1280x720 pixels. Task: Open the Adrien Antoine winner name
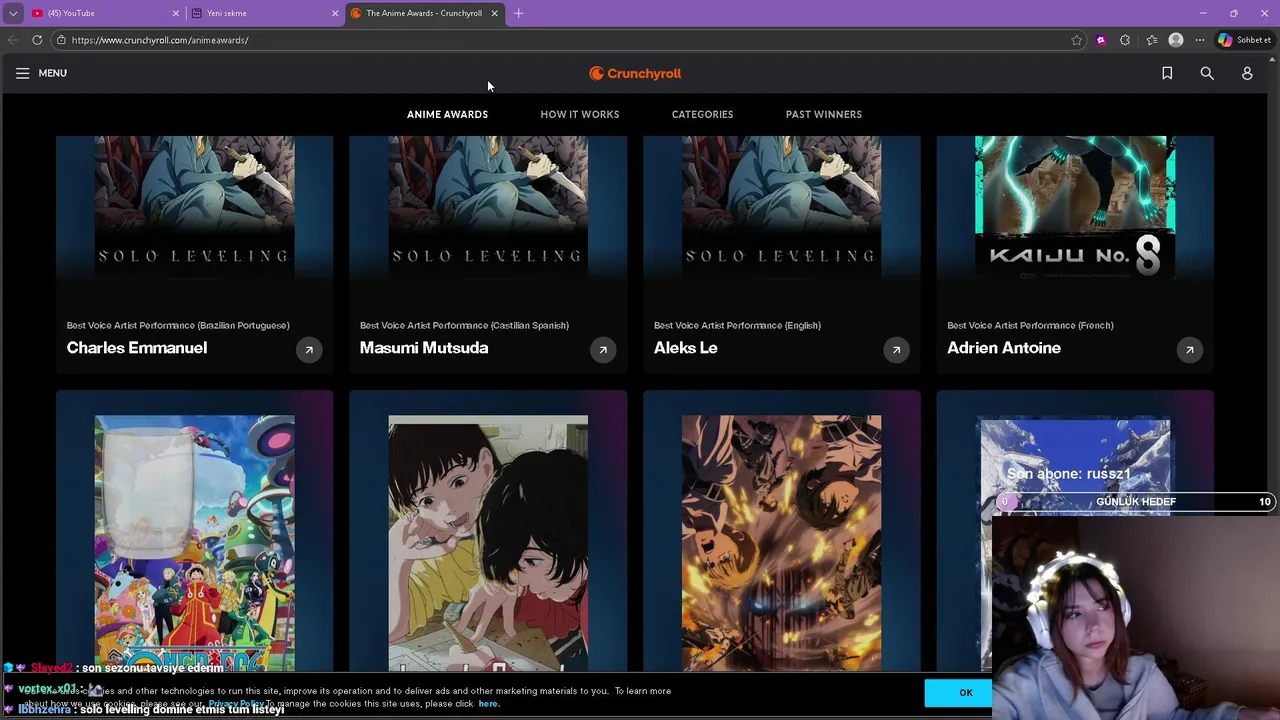click(x=1004, y=348)
